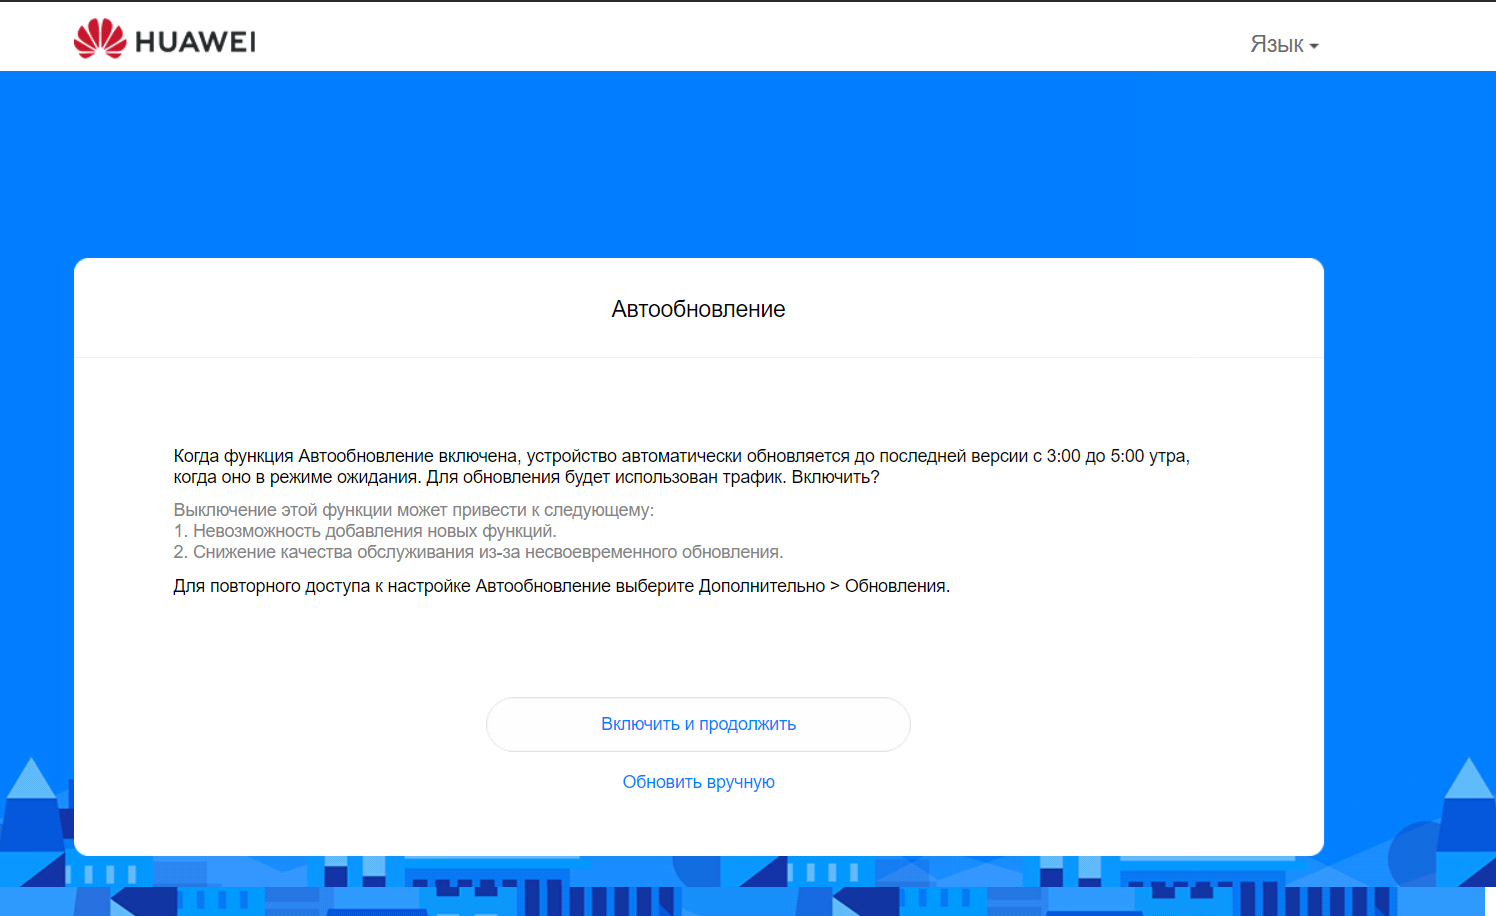Choose the Обновить вручную link
Viewport: 1496px width, 916px height.
pyautogui.click(x=698, y=782)
